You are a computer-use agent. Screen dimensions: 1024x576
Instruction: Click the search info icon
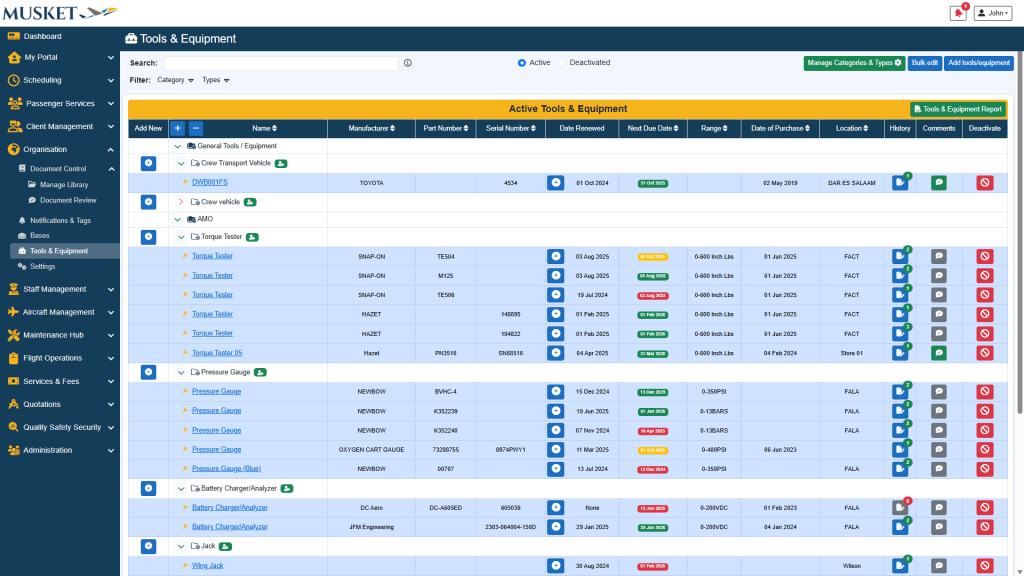click(408, 63)
